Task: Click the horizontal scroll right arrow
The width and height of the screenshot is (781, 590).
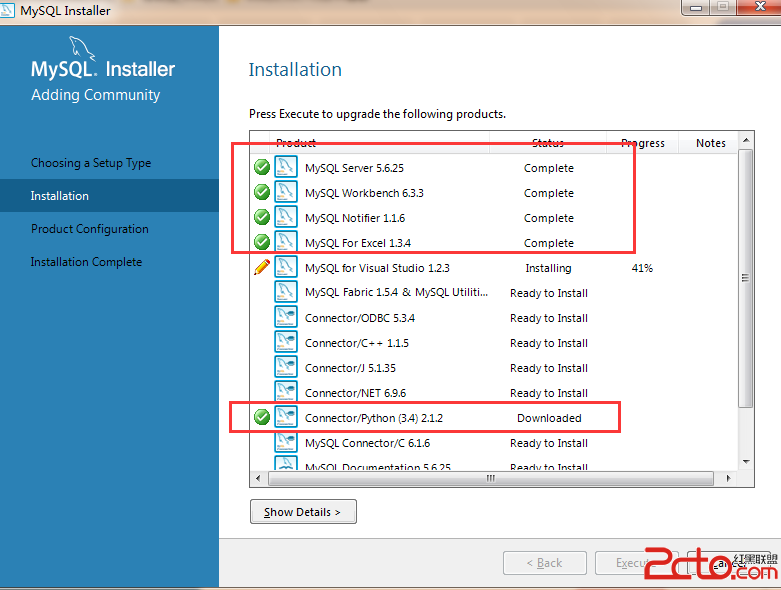Action: point(728,478)
